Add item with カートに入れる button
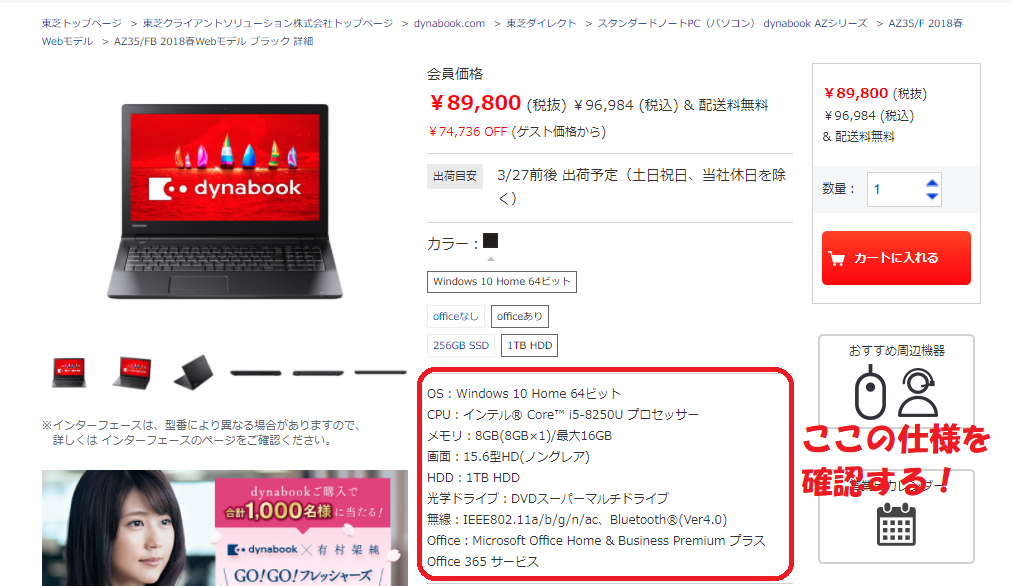Image resolution: width=1012 pixels, height=586 pixels. pyautogui.click(x=896, y=258)
